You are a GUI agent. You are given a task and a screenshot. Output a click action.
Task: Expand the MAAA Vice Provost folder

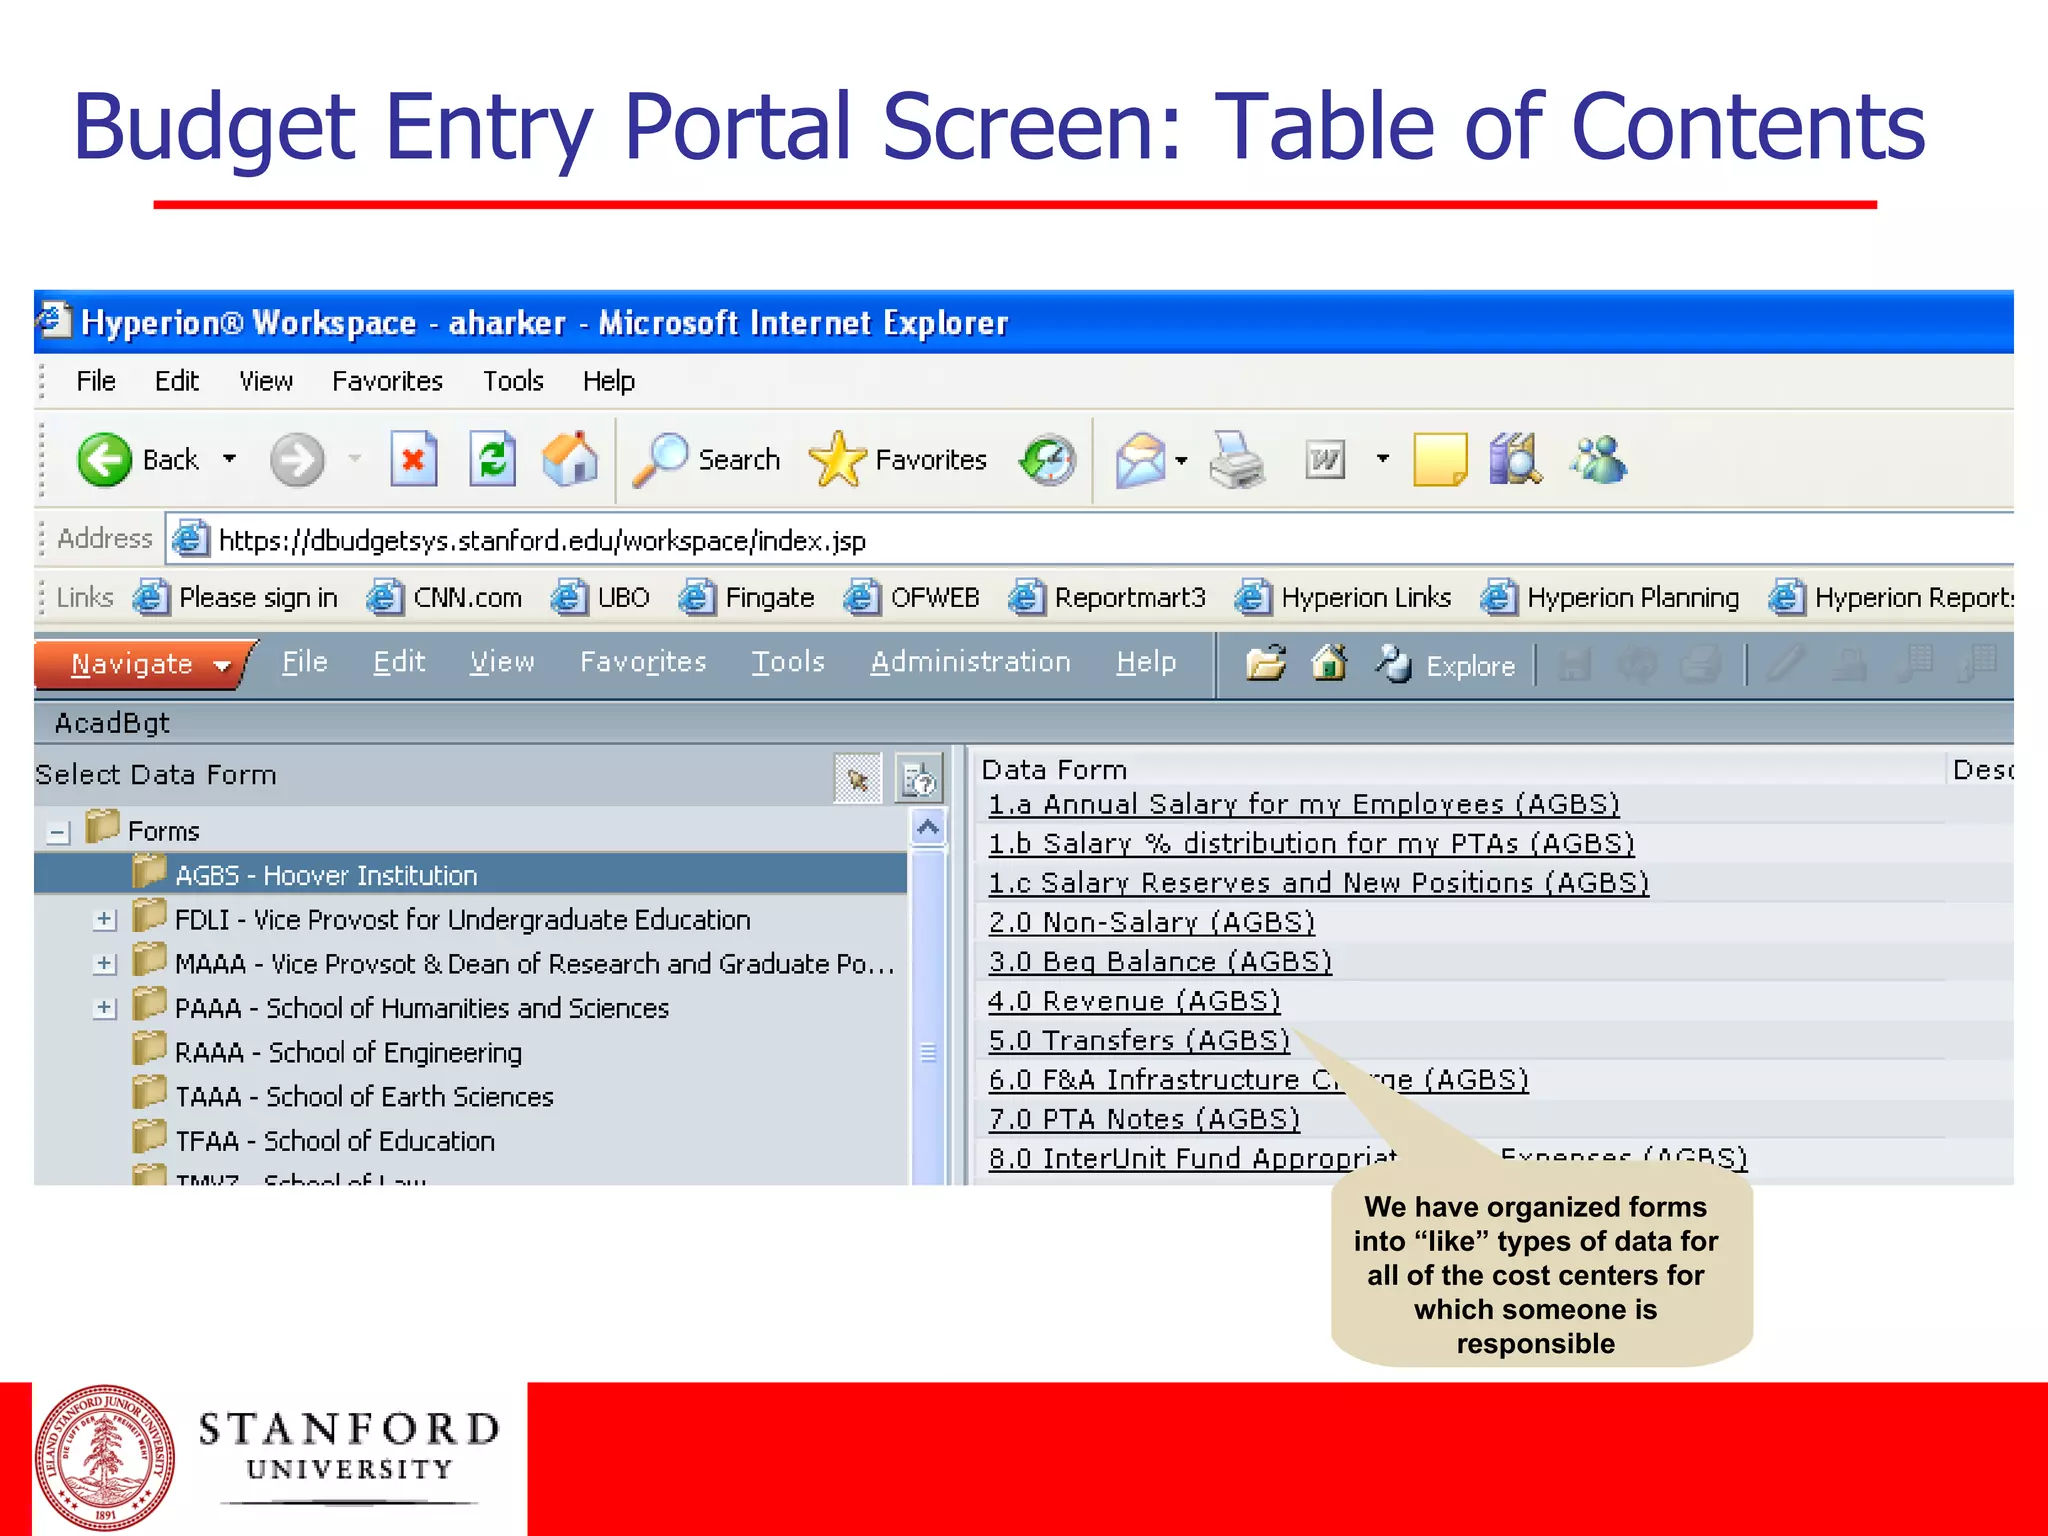tap(104, 964)
